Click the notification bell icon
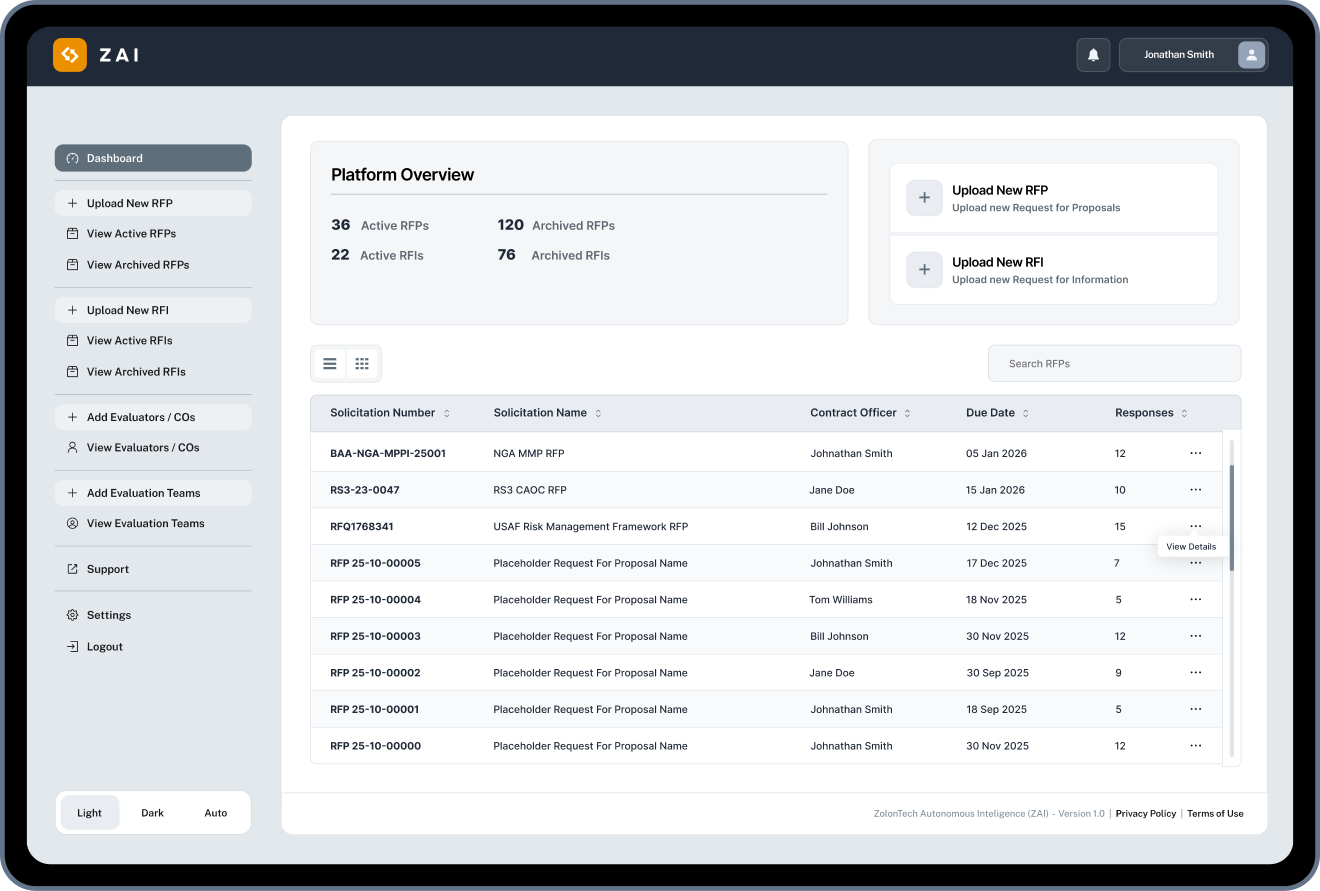The height and width of the screenshot is (891, 1320). (x=1093, y=55)
